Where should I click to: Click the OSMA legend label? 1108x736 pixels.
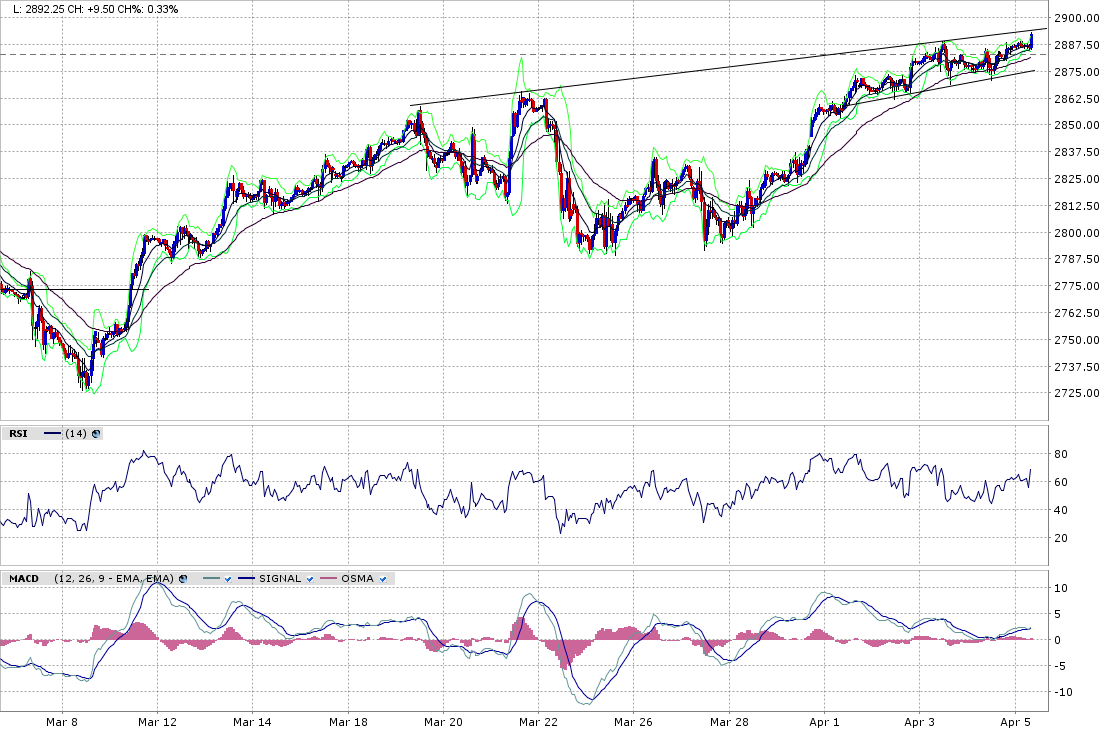(x=357, y=578)
